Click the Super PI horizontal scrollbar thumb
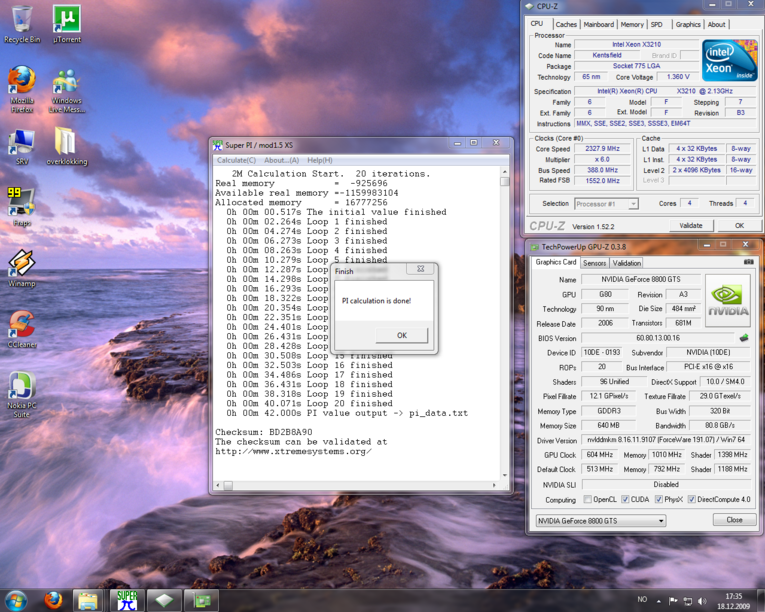The height and width of the screenshot is (612, 765). pos(228,486)
